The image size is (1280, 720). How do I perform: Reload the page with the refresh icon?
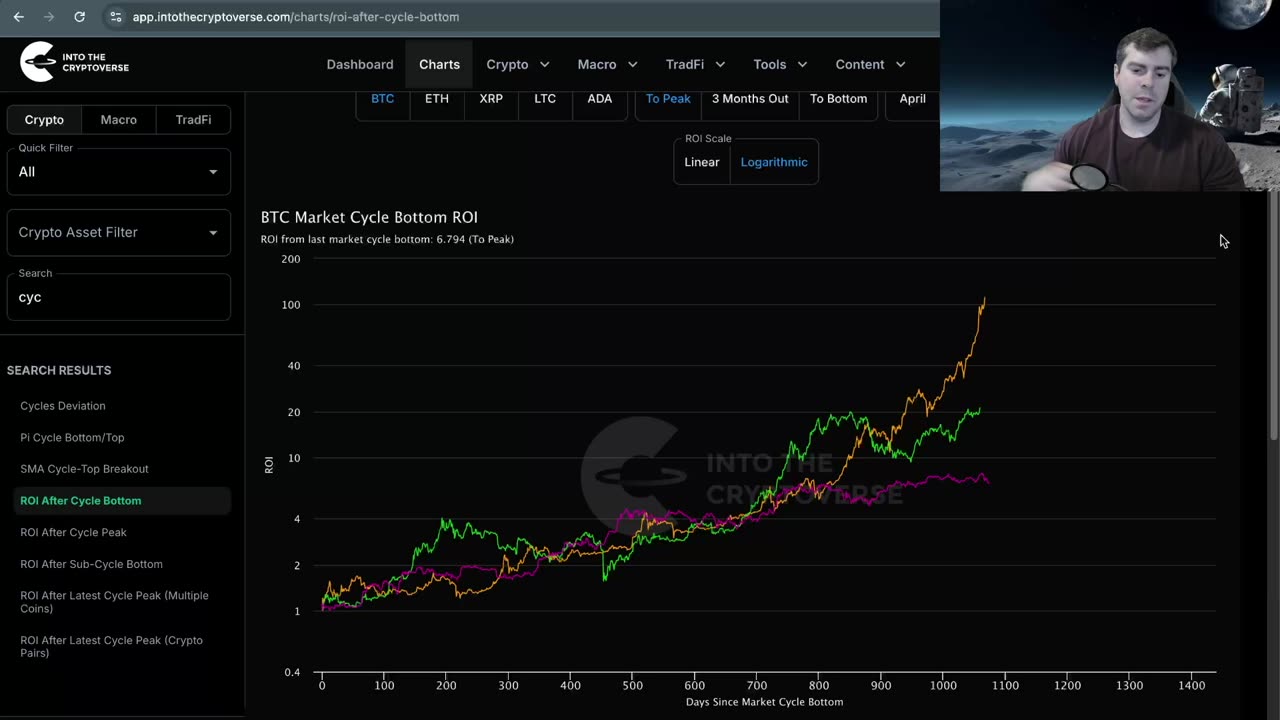[80, 17]
